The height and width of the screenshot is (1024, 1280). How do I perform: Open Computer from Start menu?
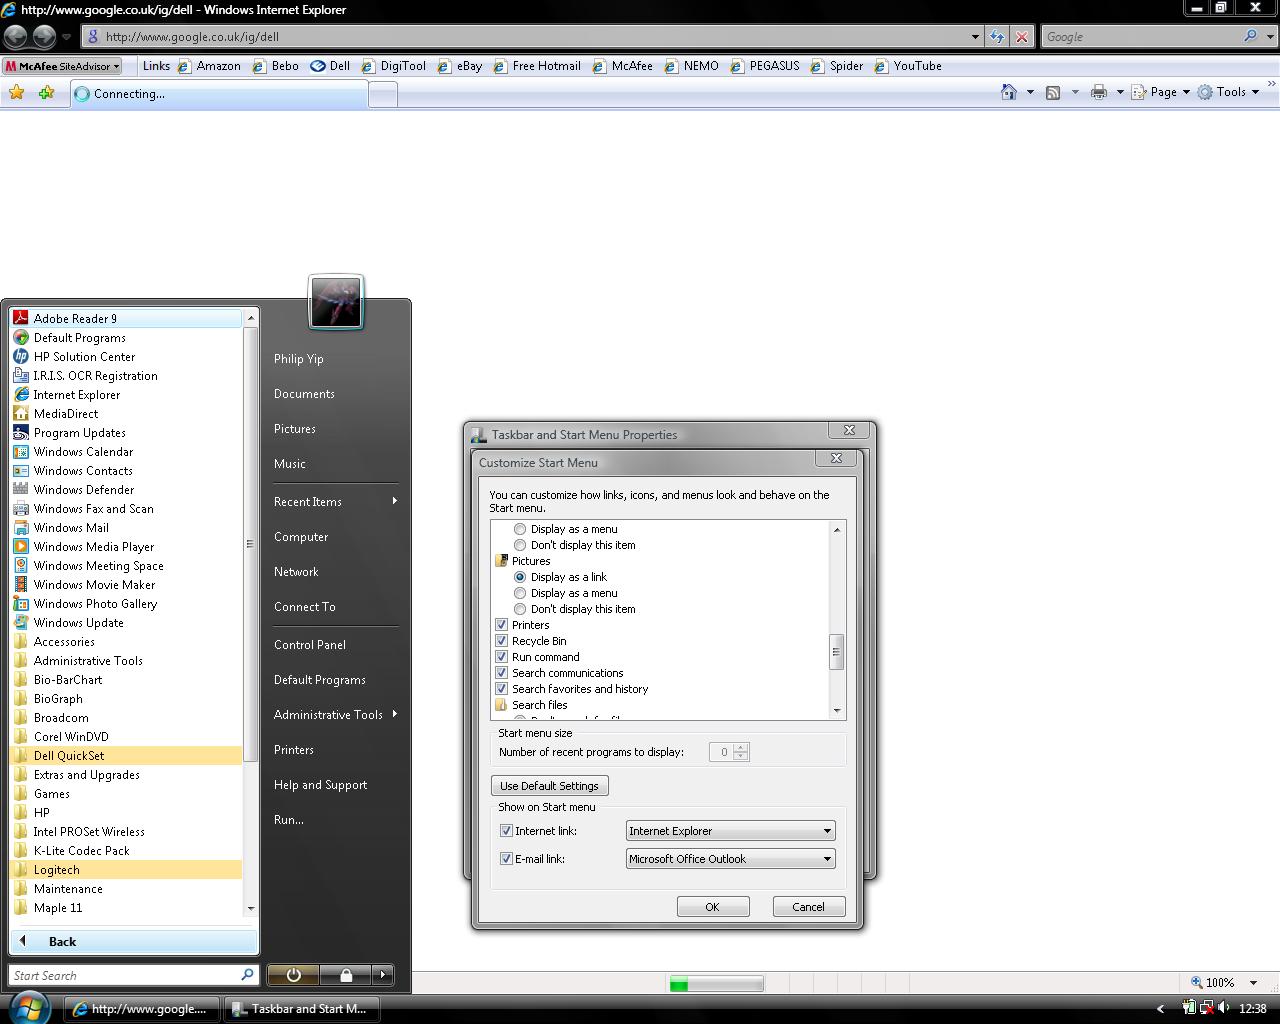click(301, 536)
